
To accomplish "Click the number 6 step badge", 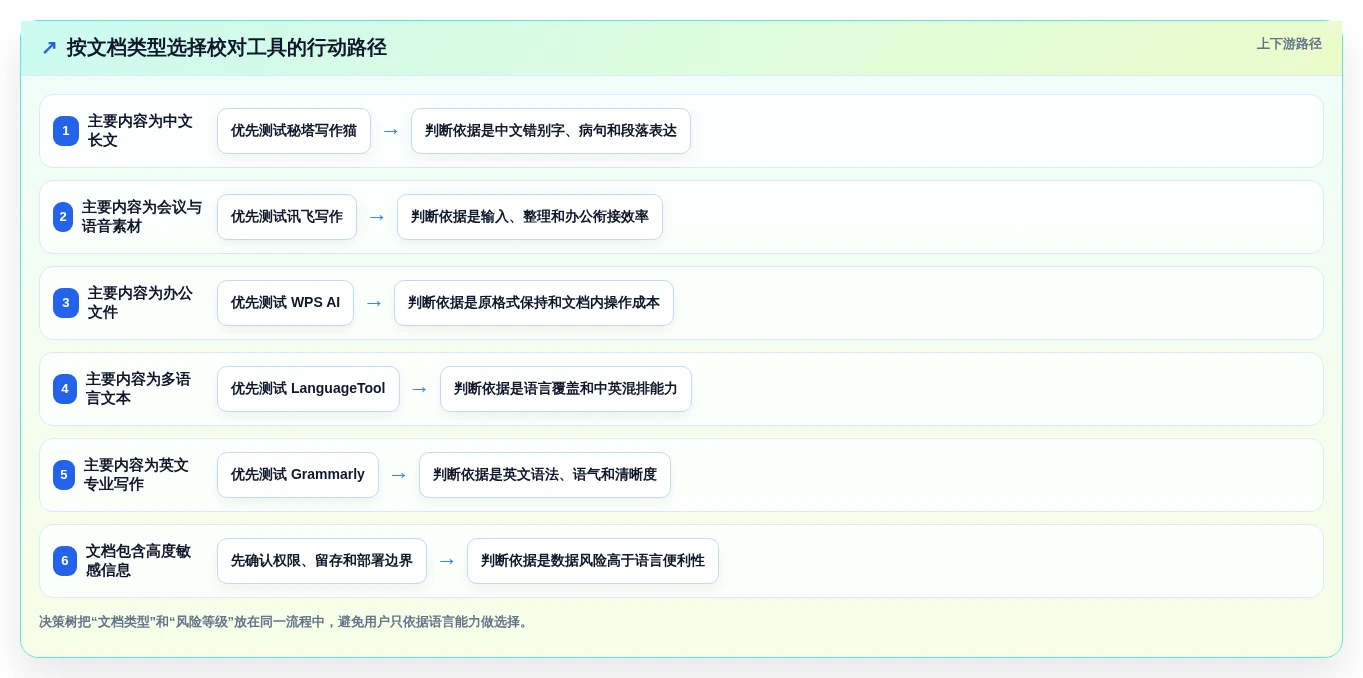I will tap(65, 561).
